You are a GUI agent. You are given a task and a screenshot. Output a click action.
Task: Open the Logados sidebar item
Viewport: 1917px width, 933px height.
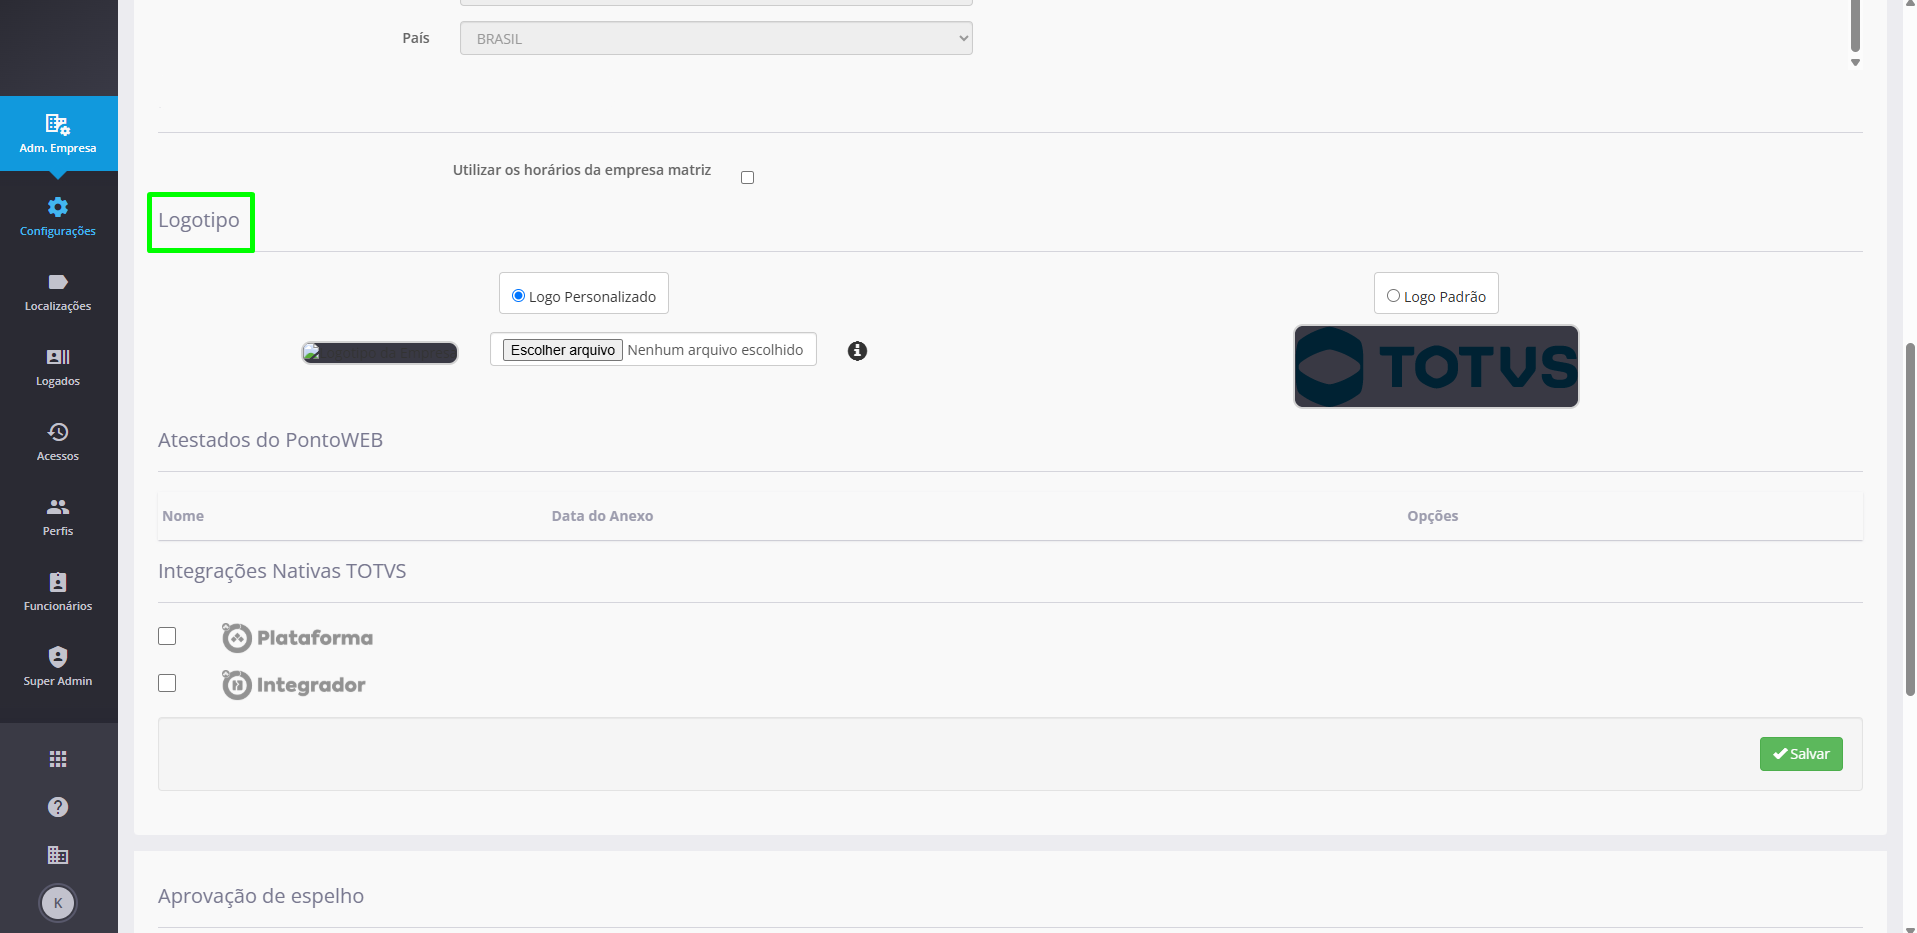coord(58,367)
